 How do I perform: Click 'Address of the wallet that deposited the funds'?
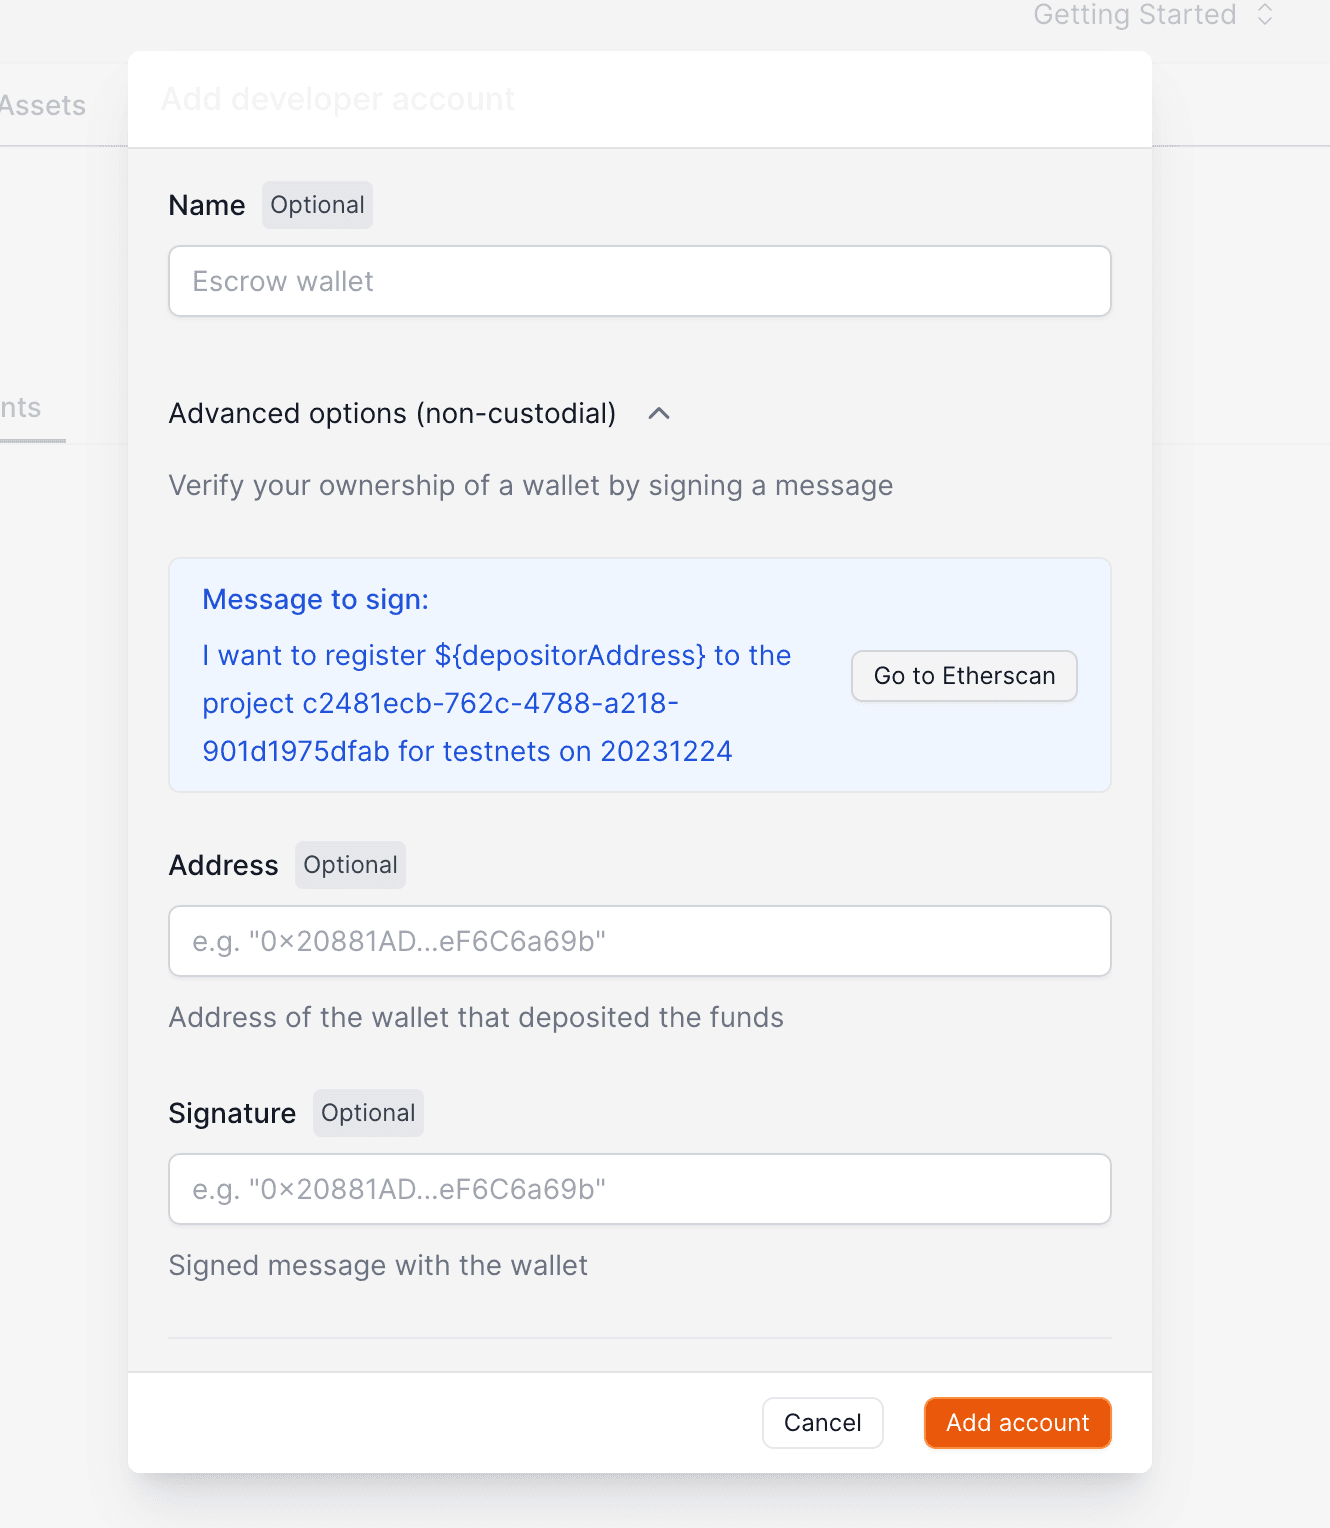pos(476,1017)
